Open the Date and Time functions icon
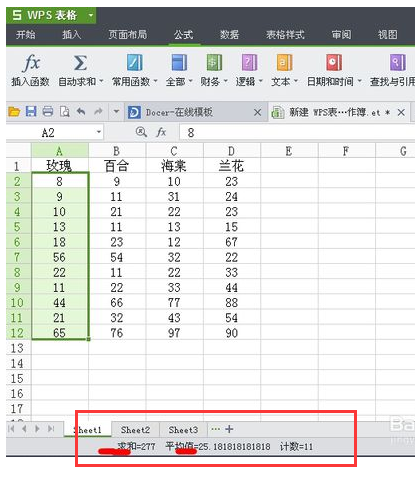The image size is (415, 479). pyautogui.click(x=334, y=63)
